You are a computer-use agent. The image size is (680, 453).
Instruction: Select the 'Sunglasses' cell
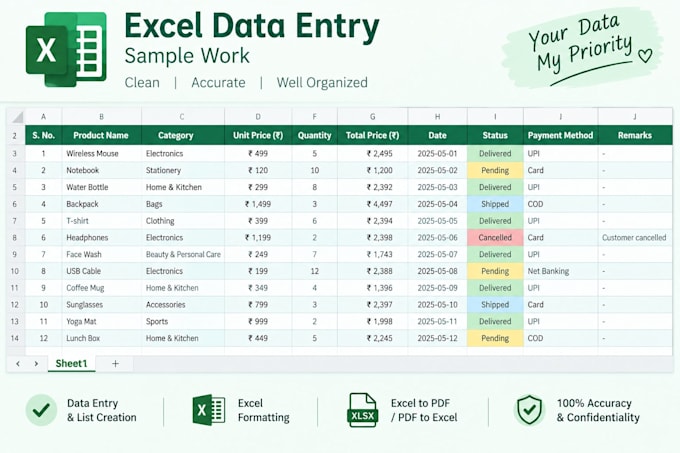101,305
